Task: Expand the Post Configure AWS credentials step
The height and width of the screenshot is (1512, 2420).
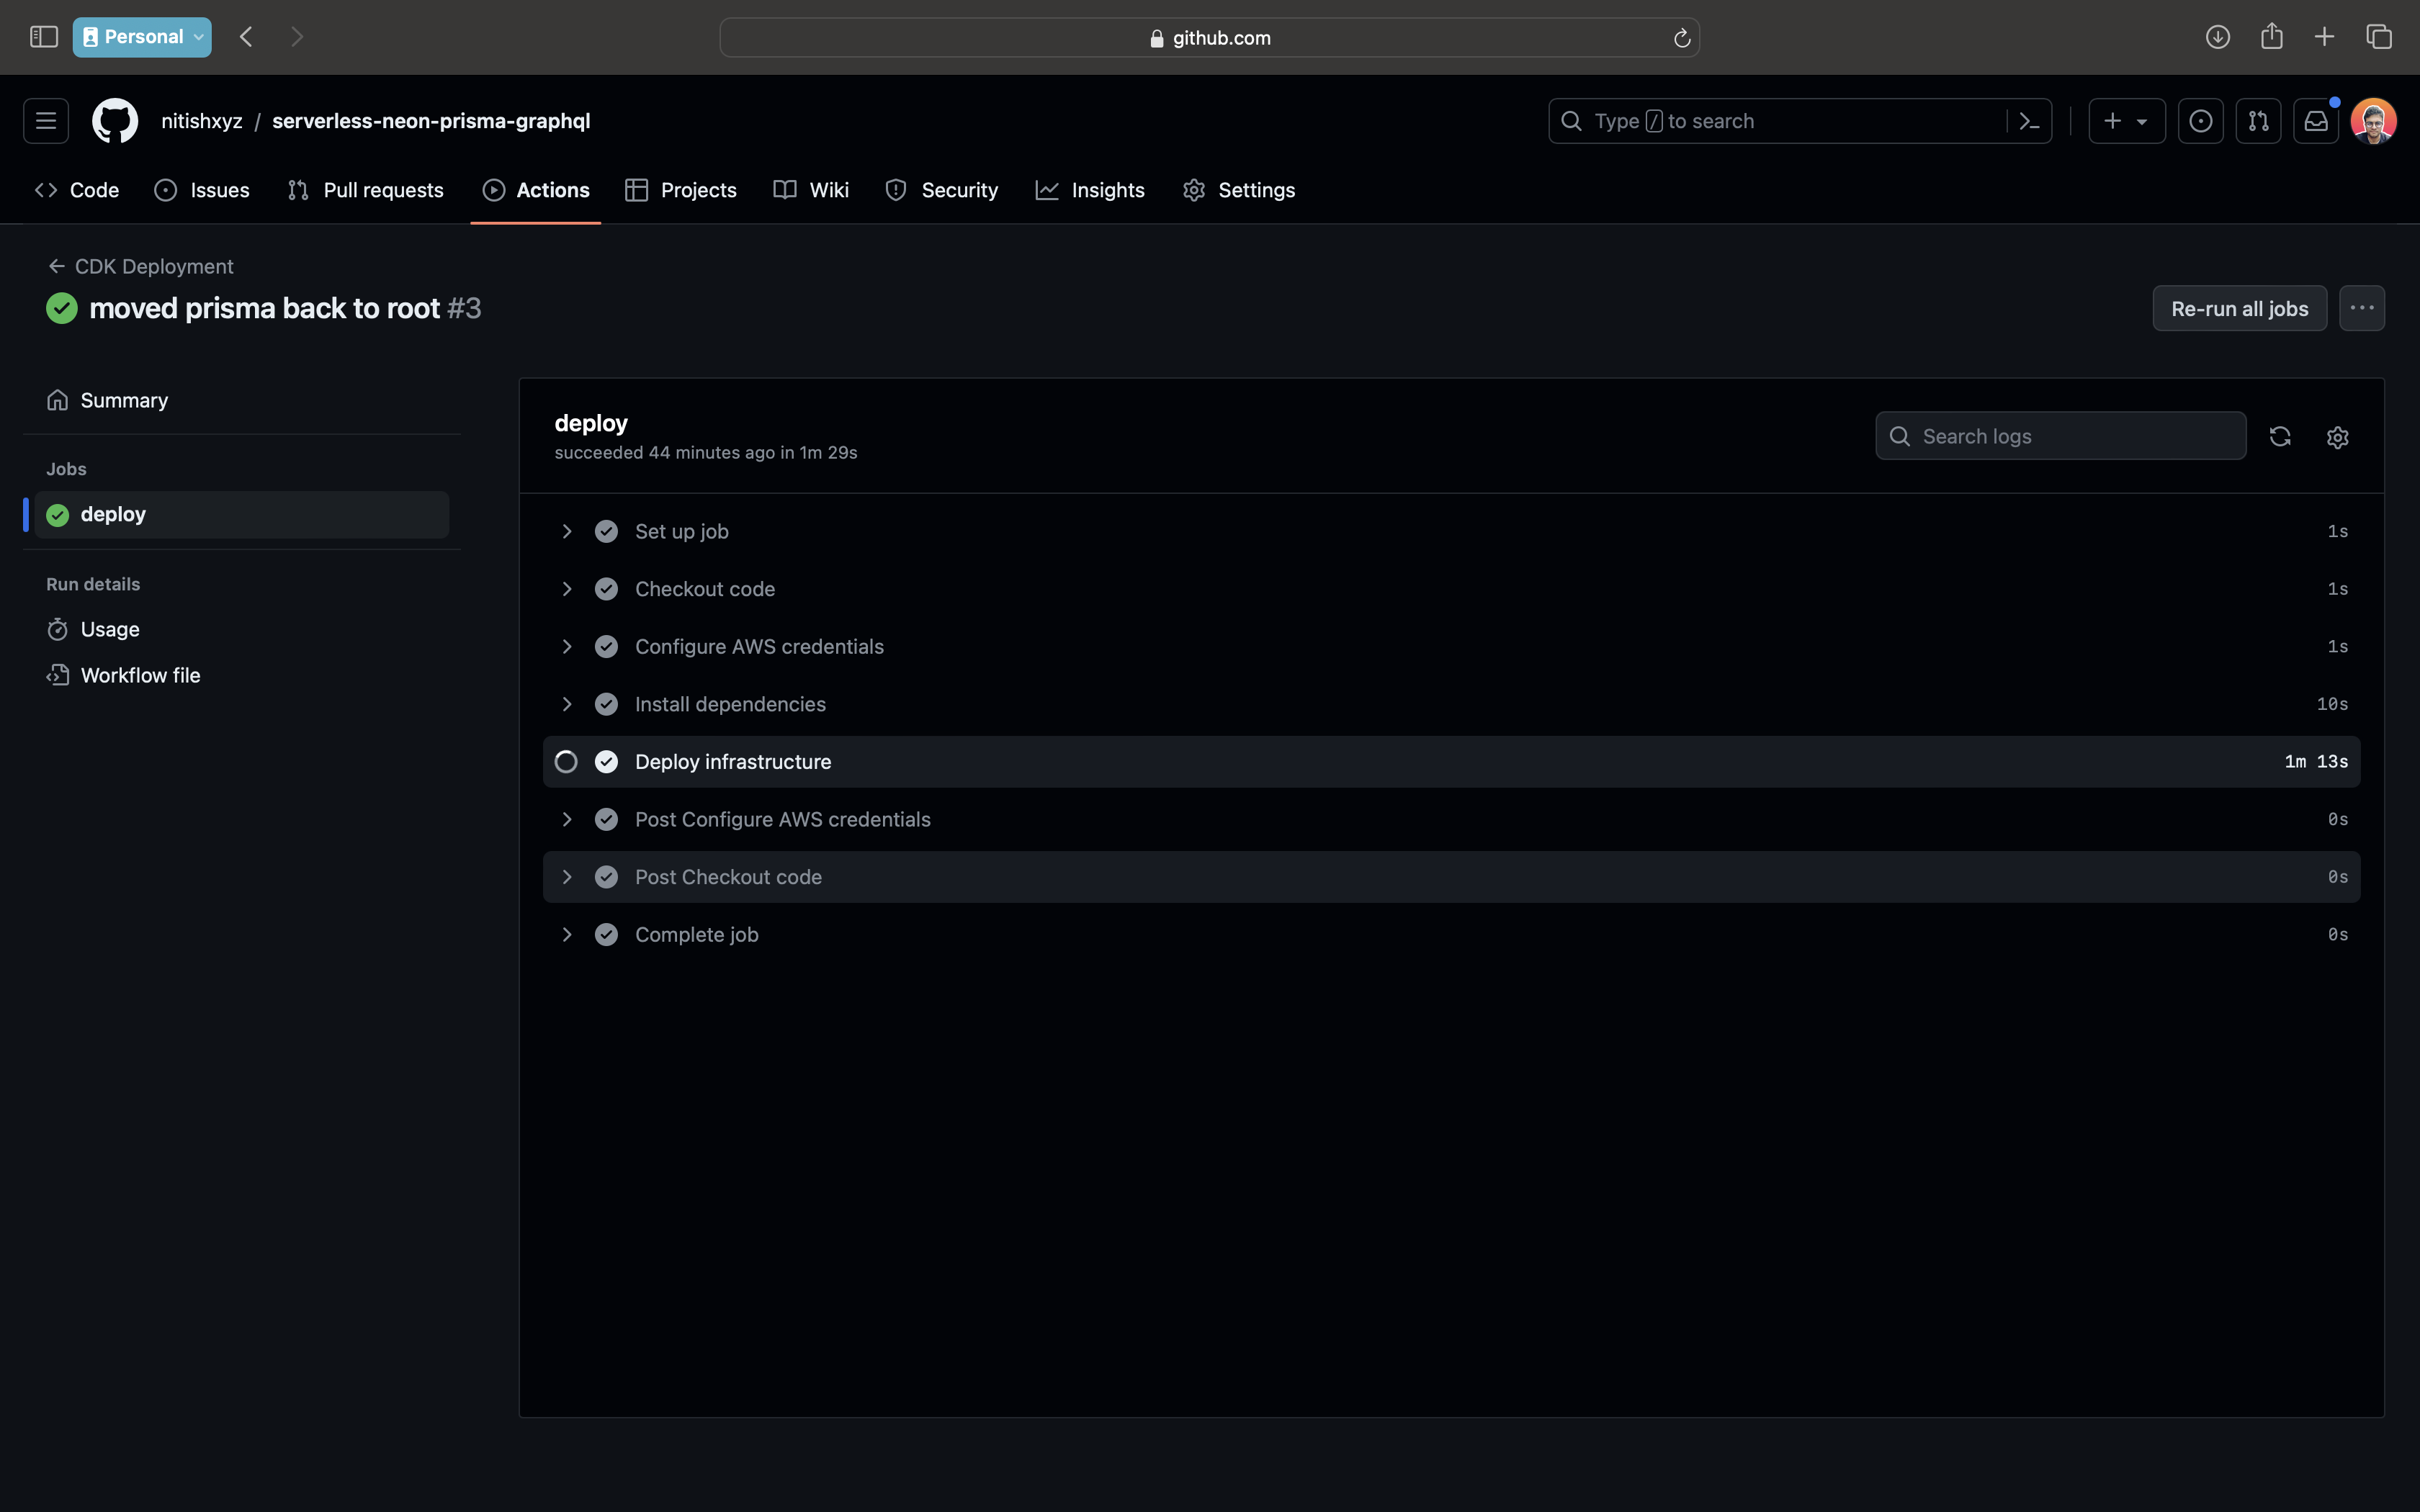Action: (x=567, y=820)
